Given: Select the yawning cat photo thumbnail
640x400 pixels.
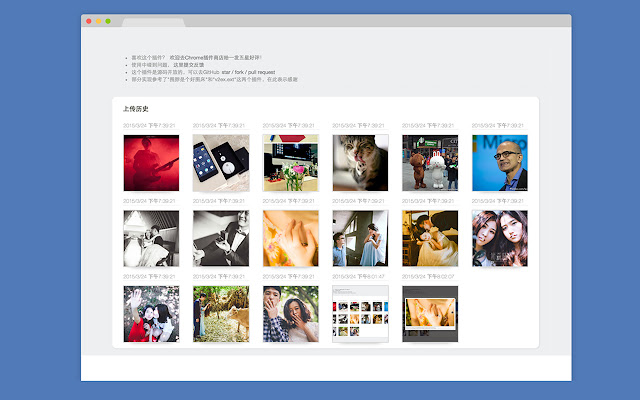Looking at the screenshot, I should click(360, 163).
